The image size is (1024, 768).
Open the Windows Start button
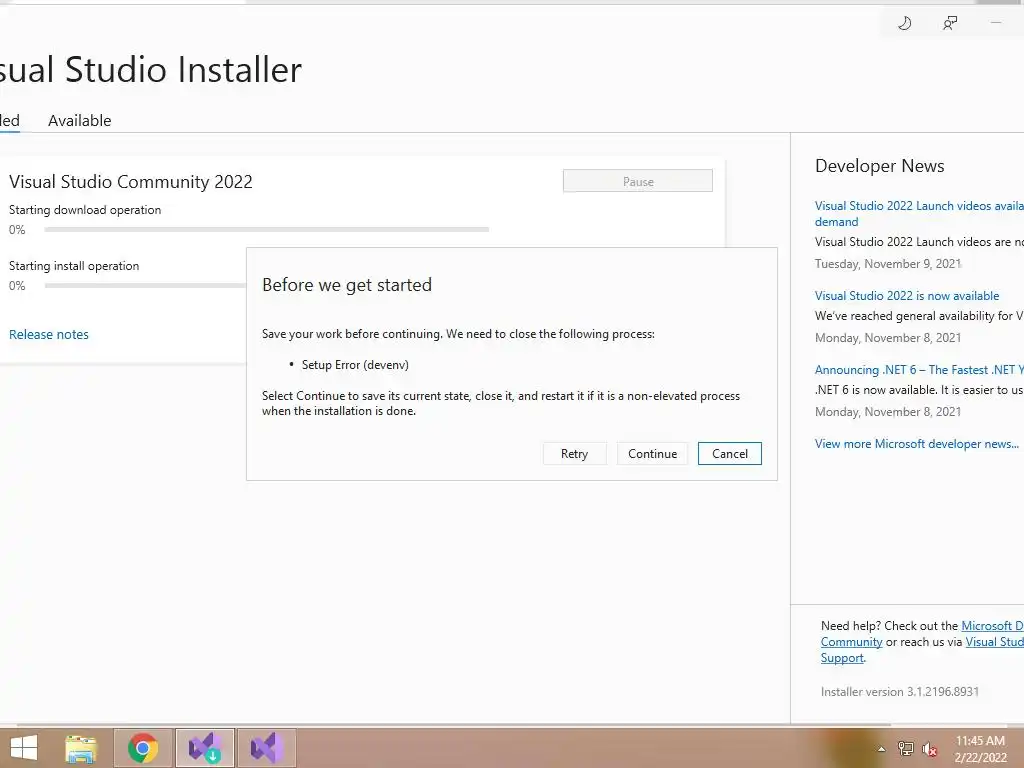[24, 748]
